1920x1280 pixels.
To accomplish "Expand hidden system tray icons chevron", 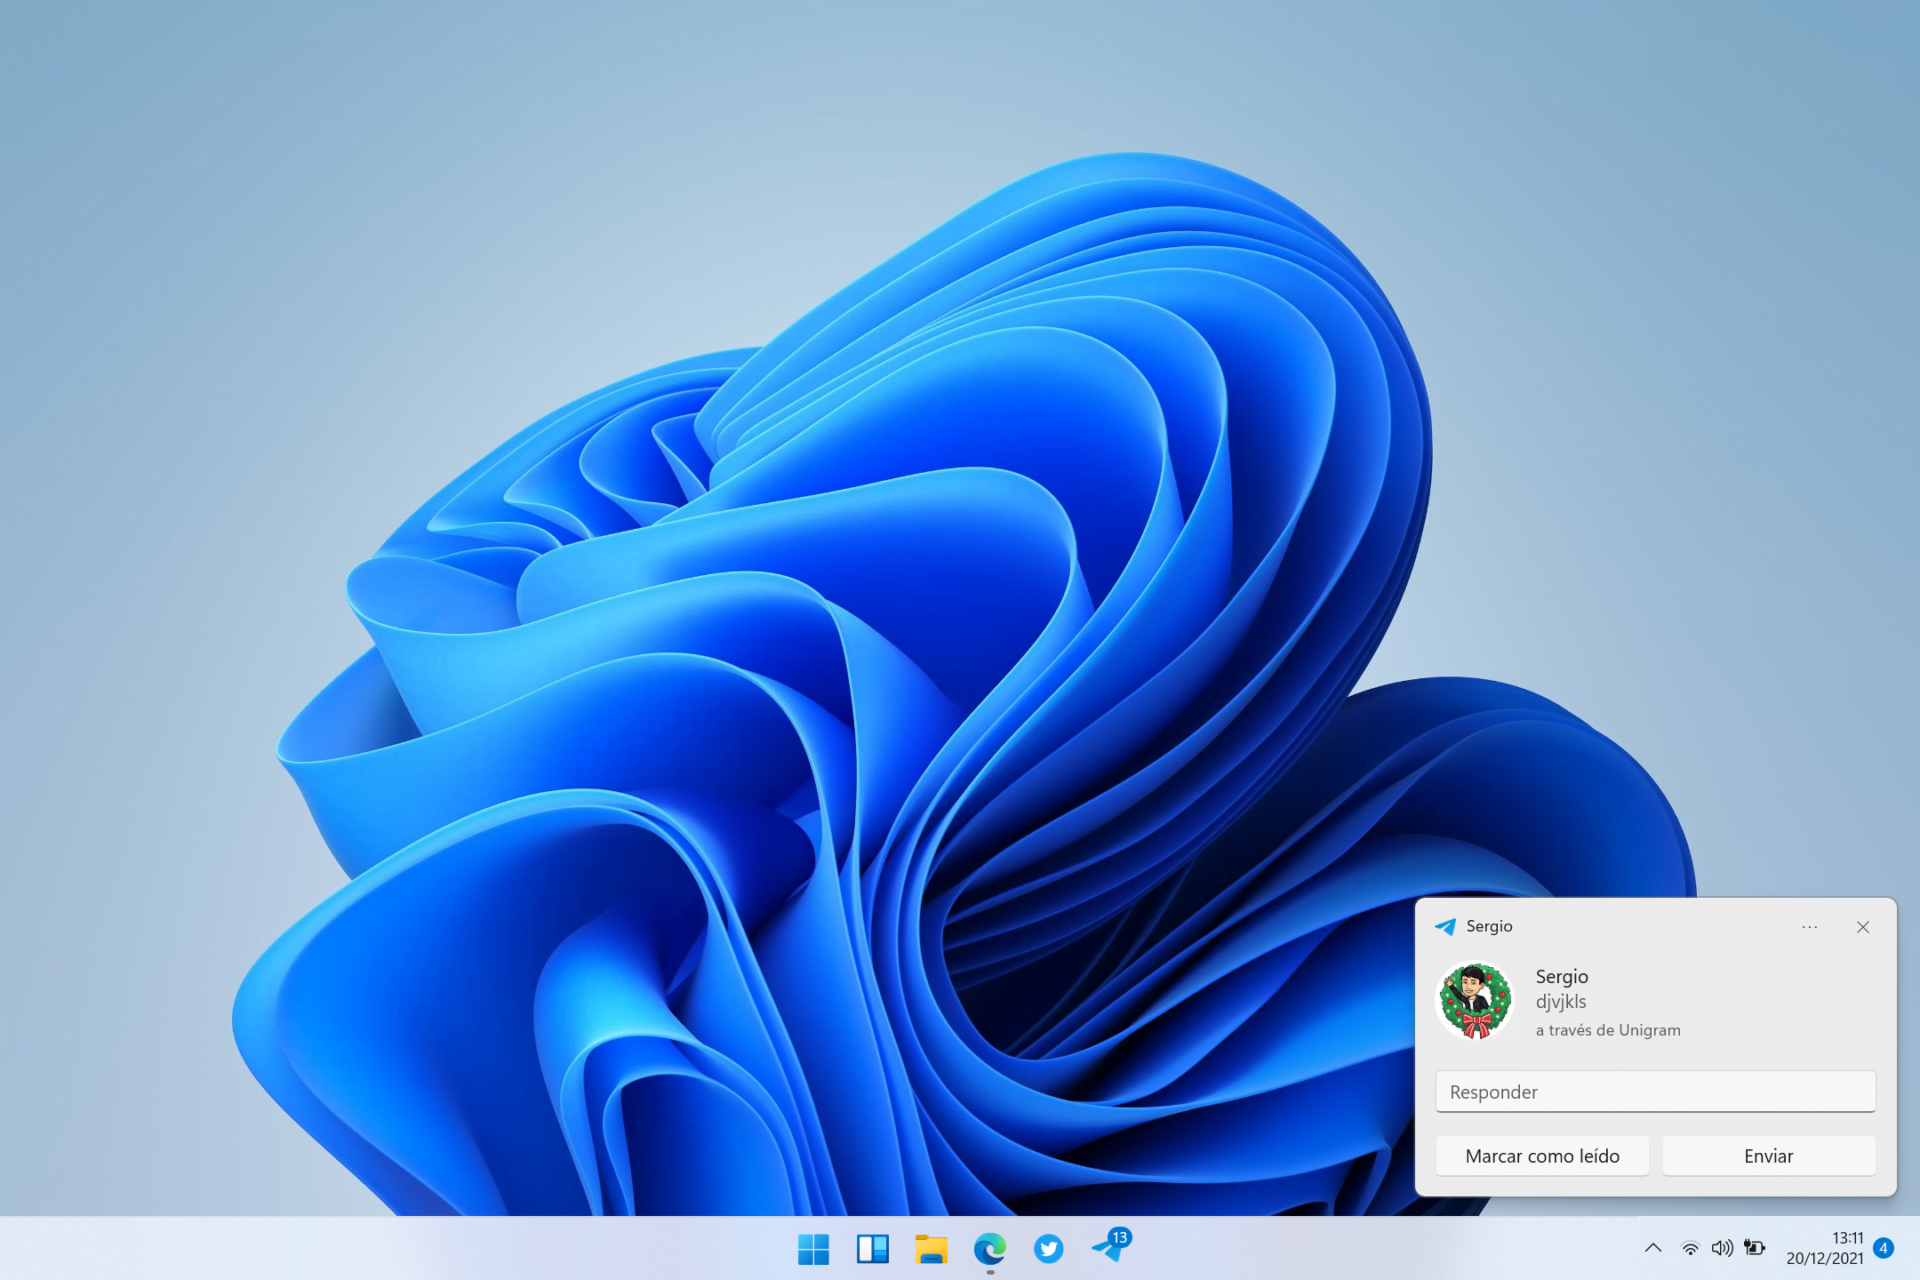I will (x=1653, y=1248).
